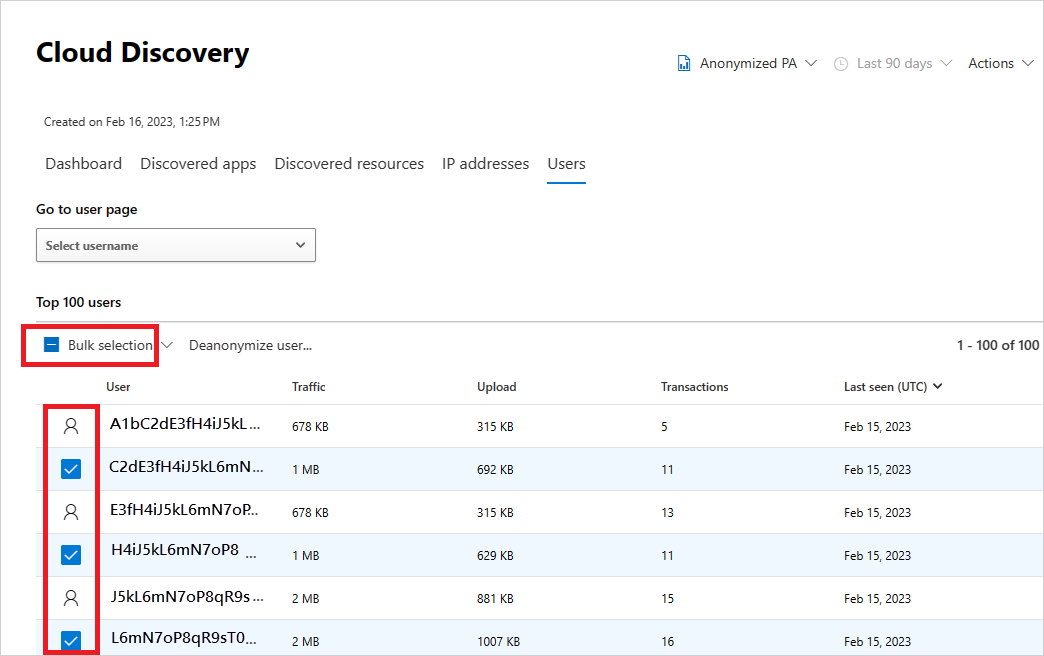Screen dimensions: 1044x656
Task: Uncheck the checkbox for user H4iJ5kL6mN7oP8
Action: [70, 554]
